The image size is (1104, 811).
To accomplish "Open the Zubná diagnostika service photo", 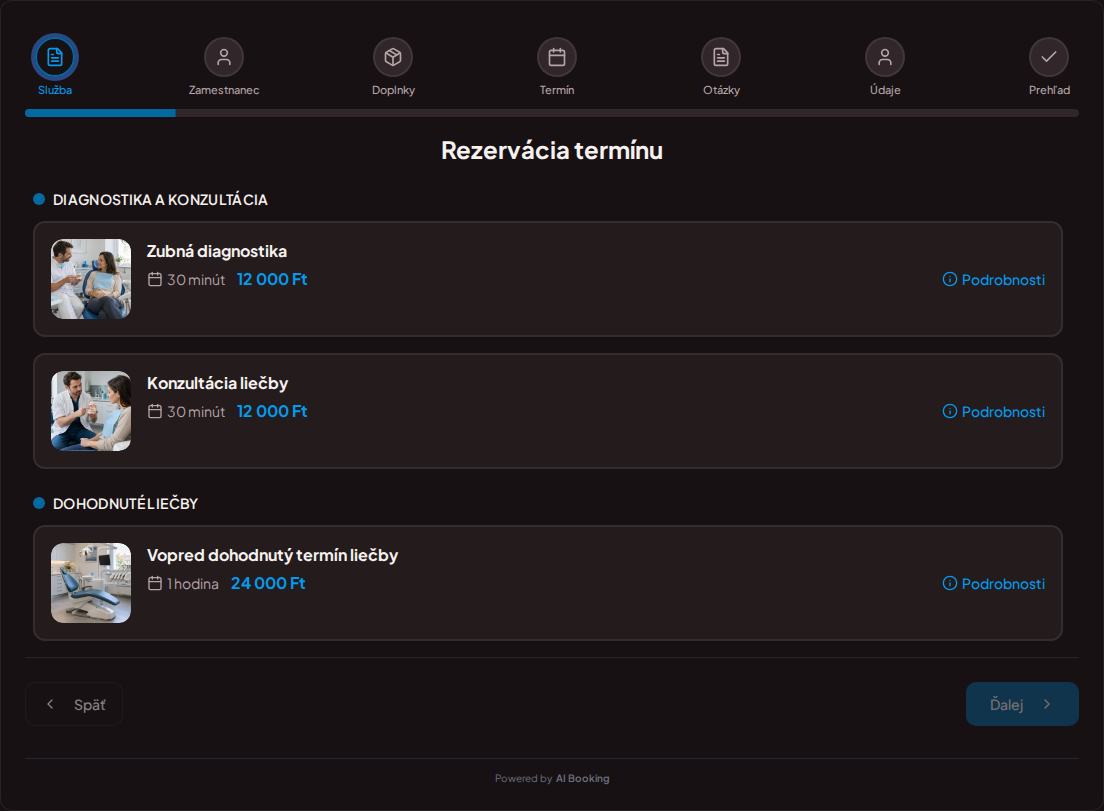I will coord(91,279).
